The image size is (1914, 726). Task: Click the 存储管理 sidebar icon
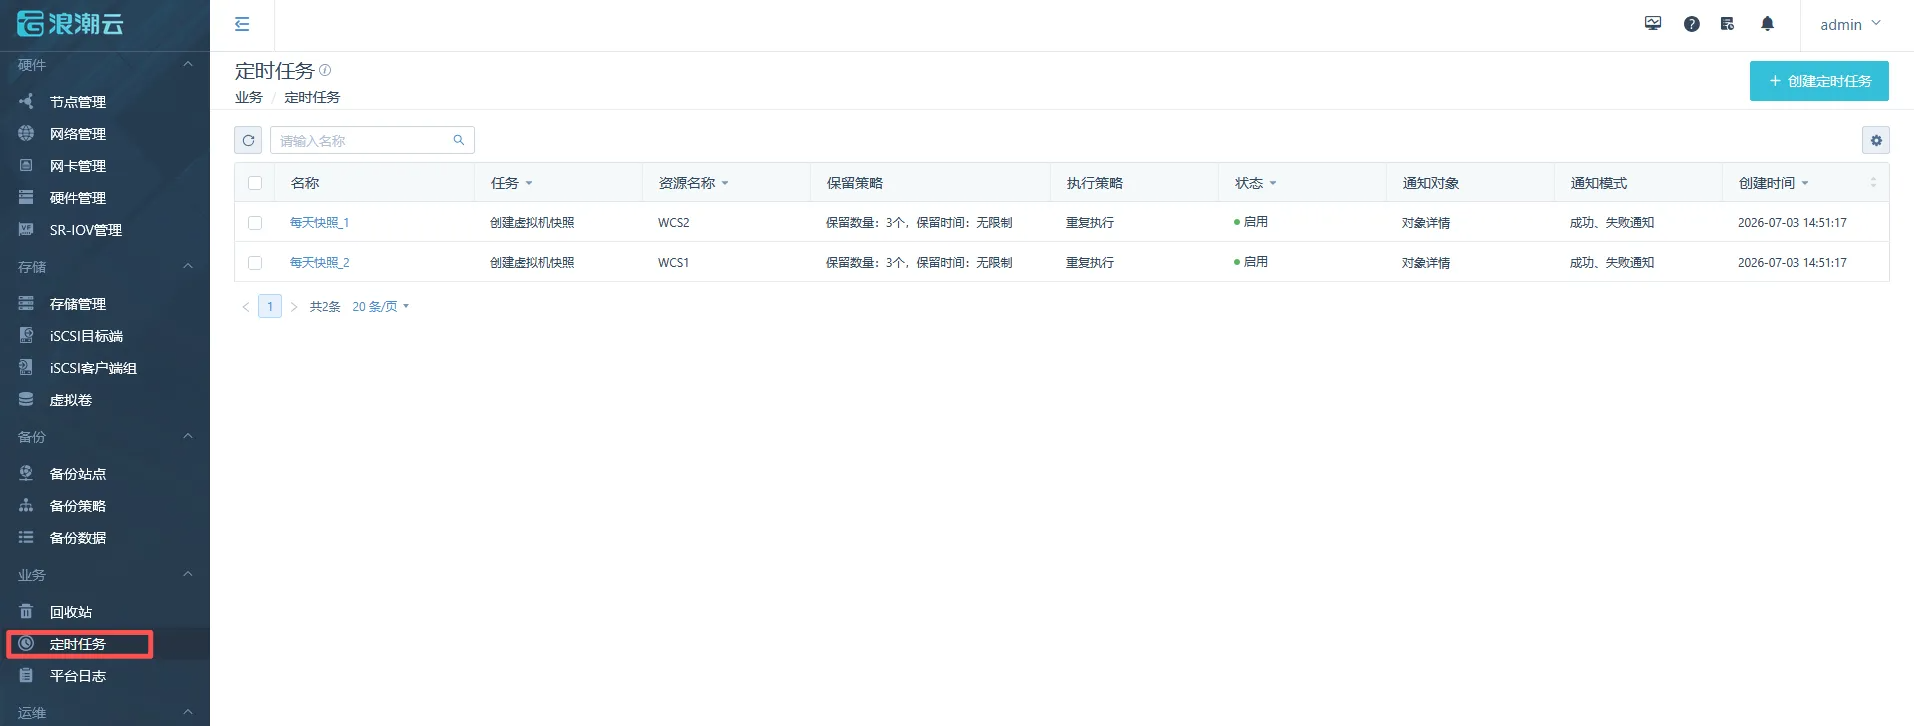tap(26, 303)
